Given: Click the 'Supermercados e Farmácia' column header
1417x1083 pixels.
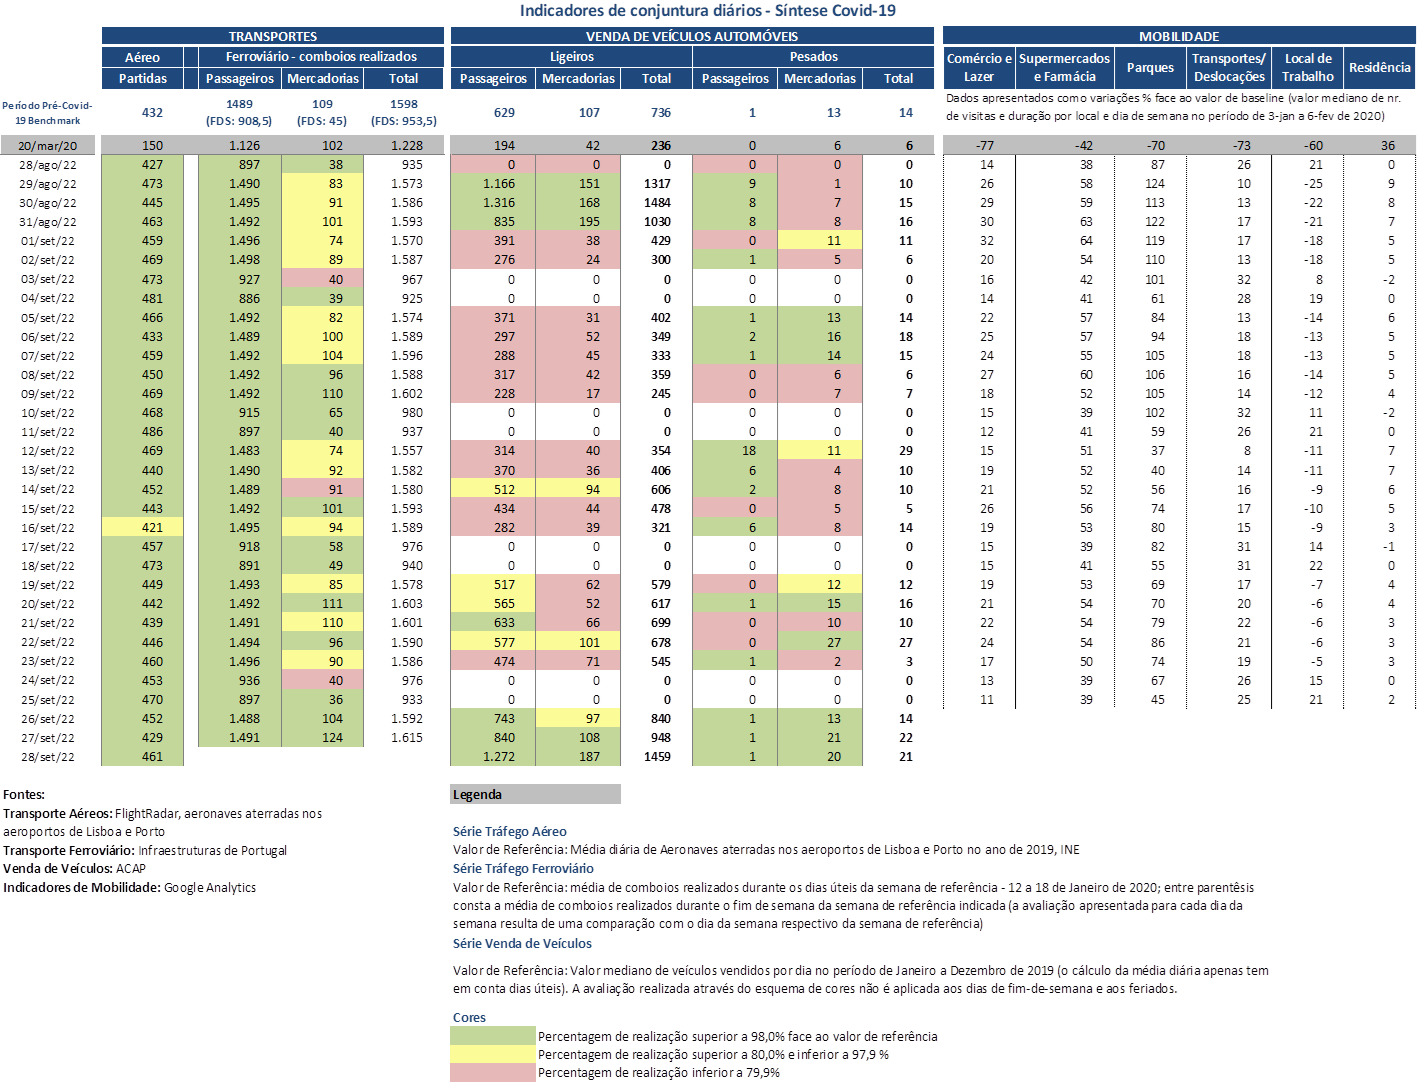Looking at the screenshot, I should [x=1064, y=67].
